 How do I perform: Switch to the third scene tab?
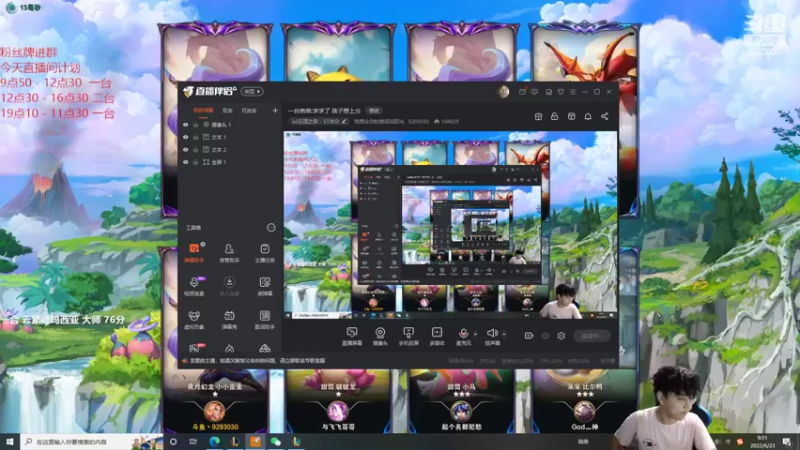249,110
